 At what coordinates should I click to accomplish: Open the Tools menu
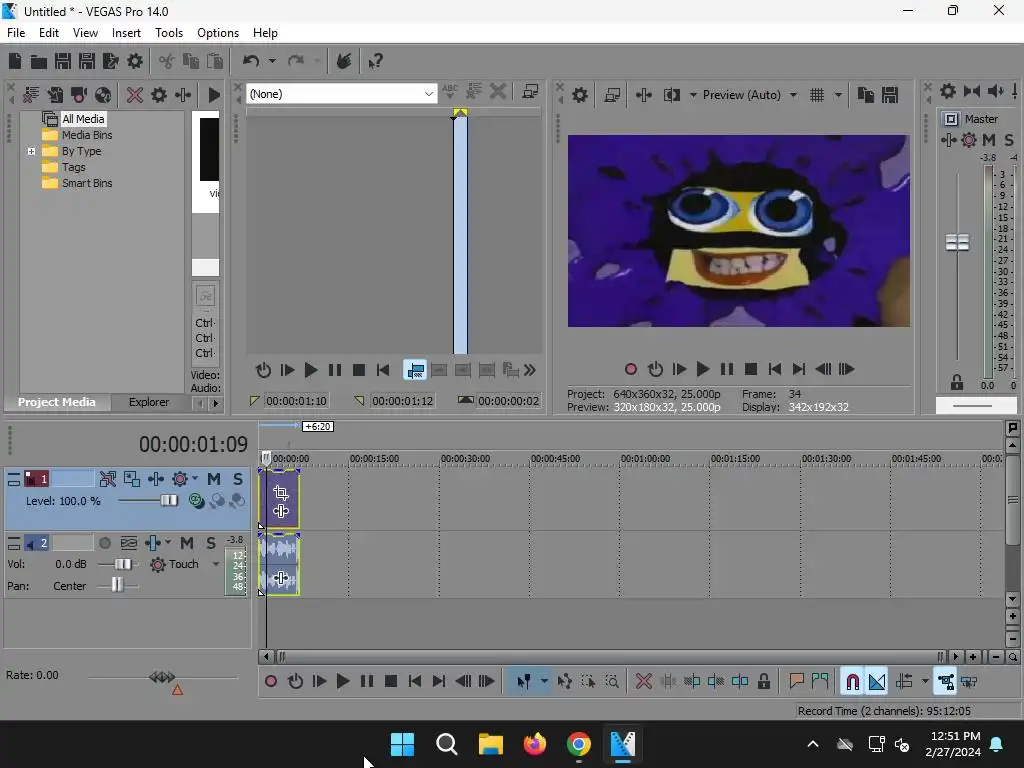168,33
